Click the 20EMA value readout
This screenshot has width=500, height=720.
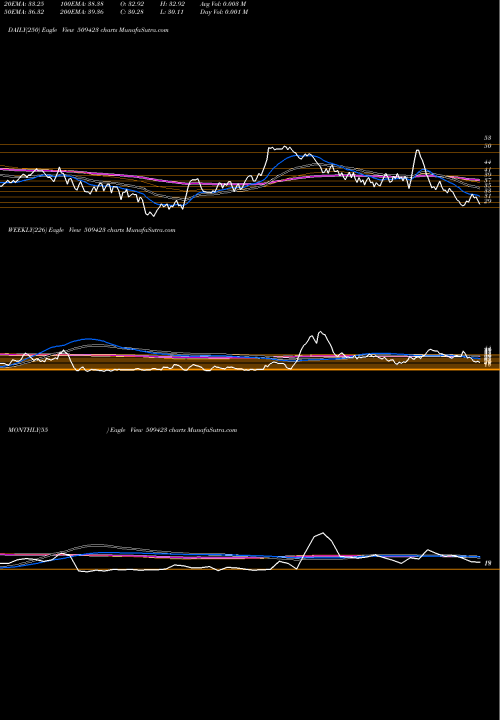[22, 4]
